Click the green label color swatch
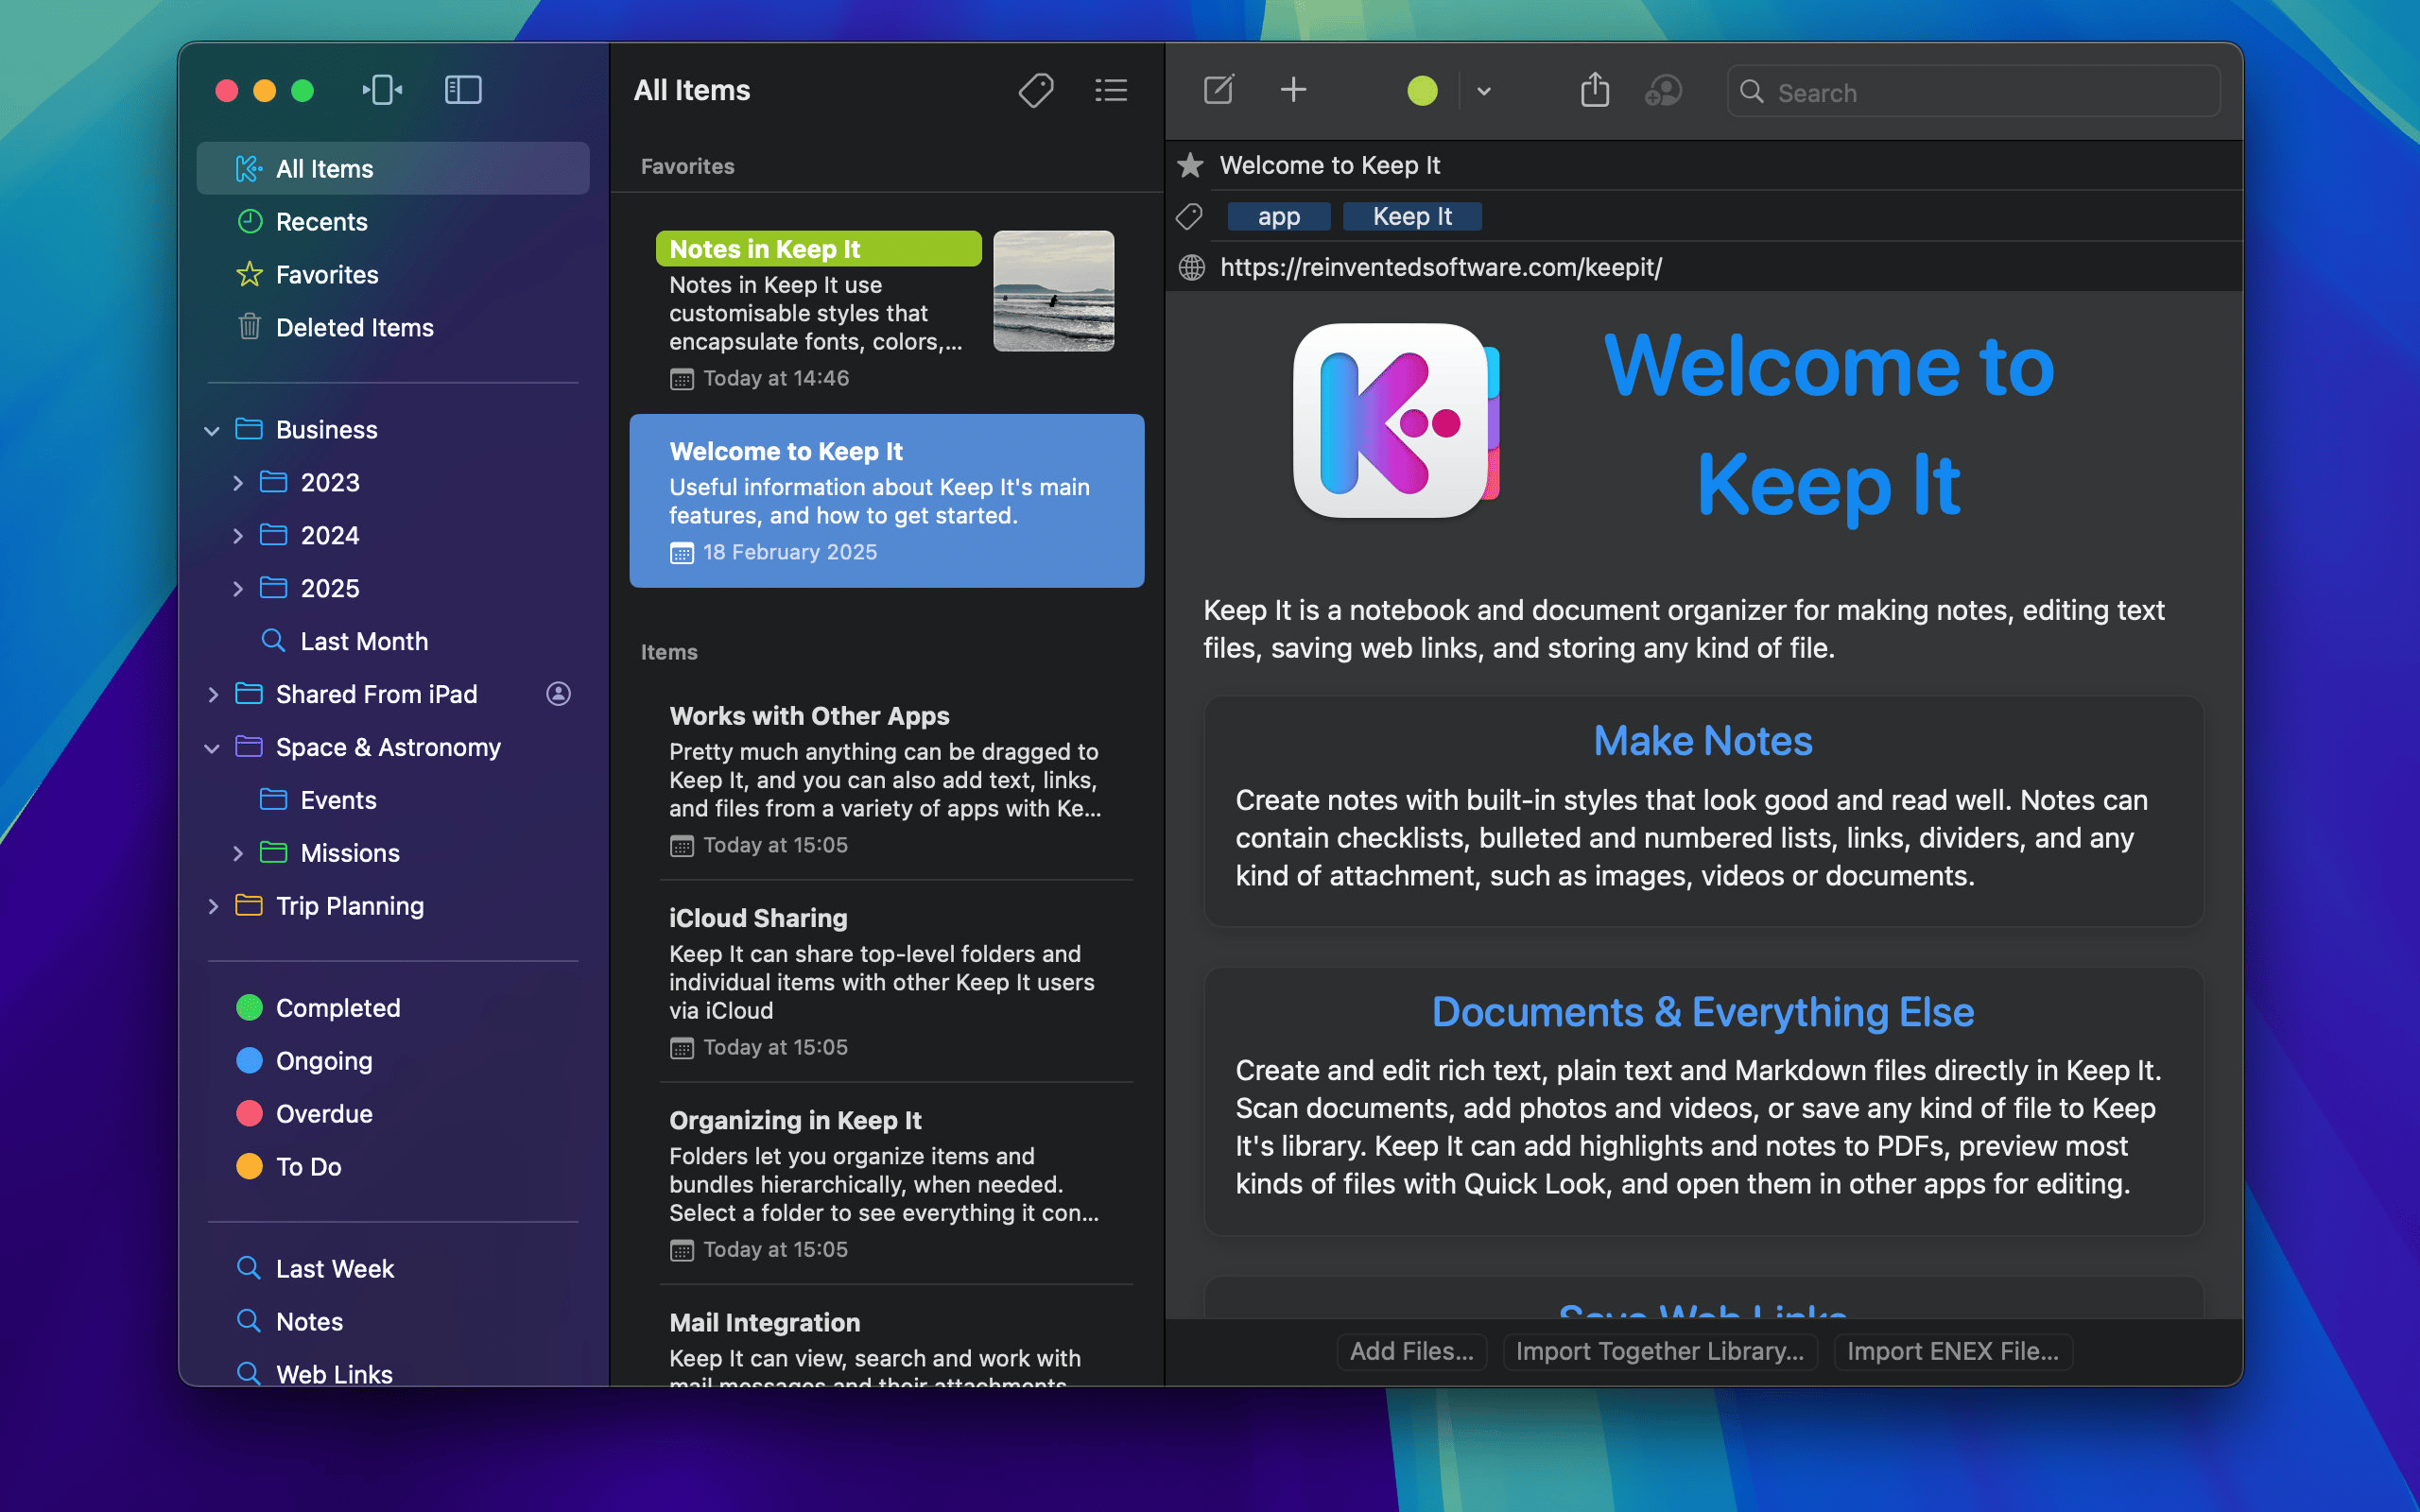Screen dimensions: 2420x1512 [1422, 91]
